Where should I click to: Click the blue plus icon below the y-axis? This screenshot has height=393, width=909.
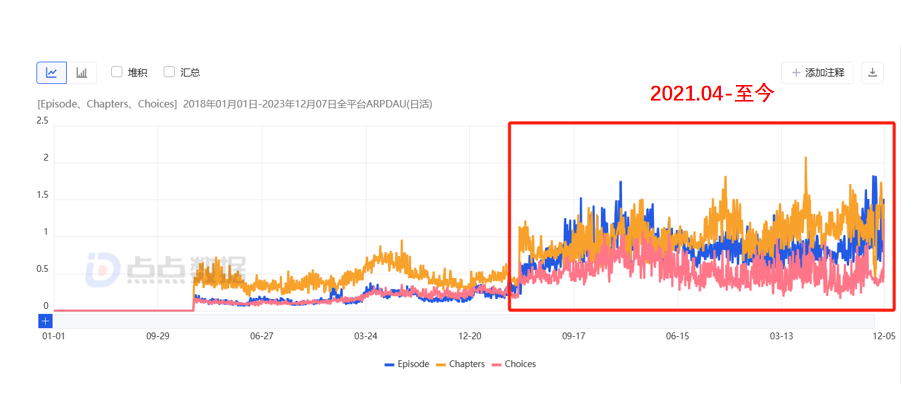tap(46, 321)
